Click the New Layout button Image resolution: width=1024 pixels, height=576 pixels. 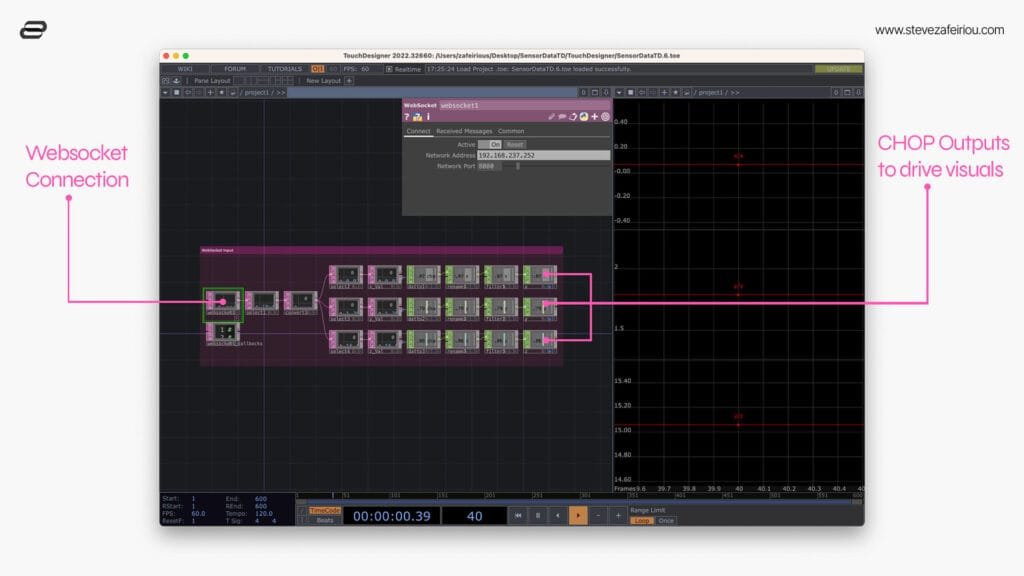pyautogui.click(x=323, y=81)
